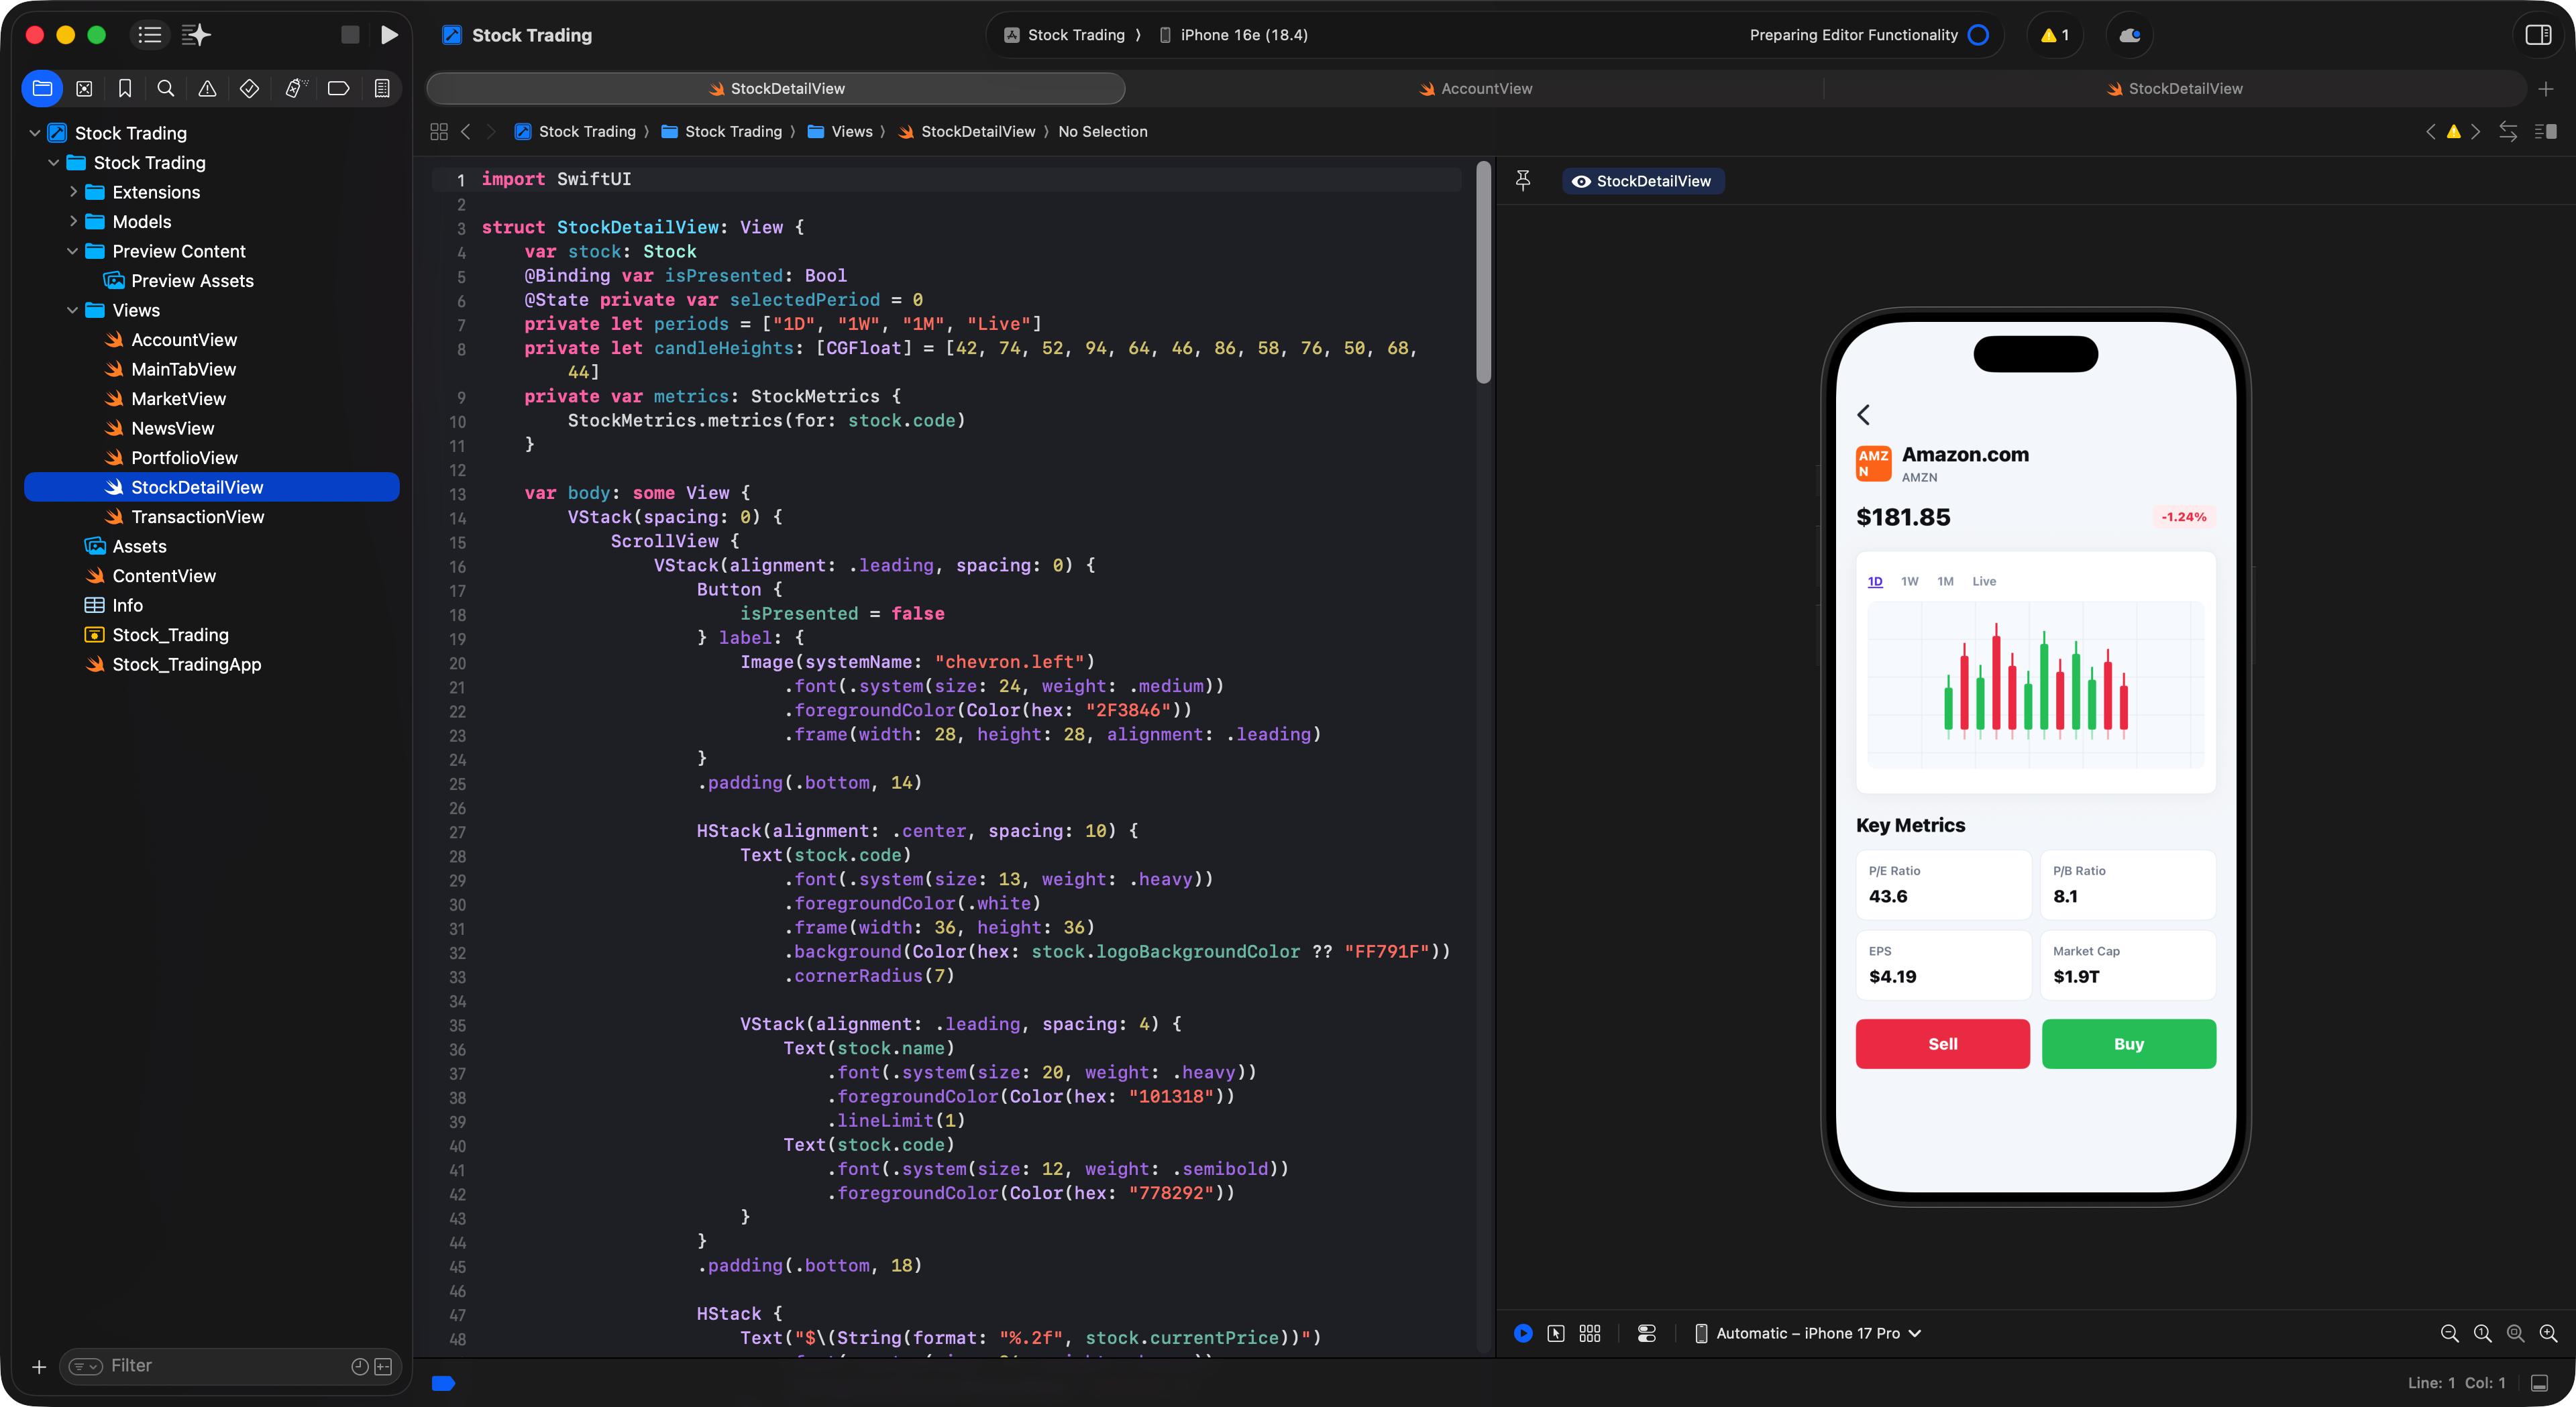Go forward in editor history
2576x1407 pixels.
[x=491, y=132]
